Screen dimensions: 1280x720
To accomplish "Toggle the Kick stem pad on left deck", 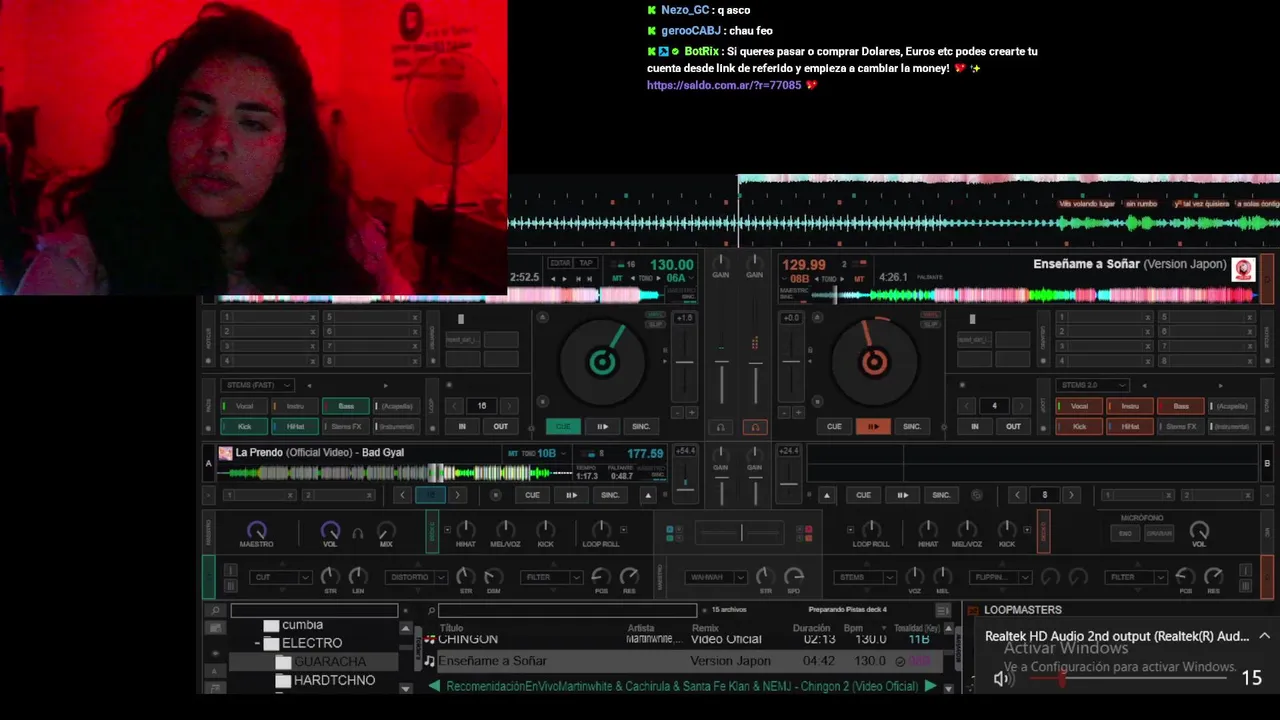I will point(243,426).
